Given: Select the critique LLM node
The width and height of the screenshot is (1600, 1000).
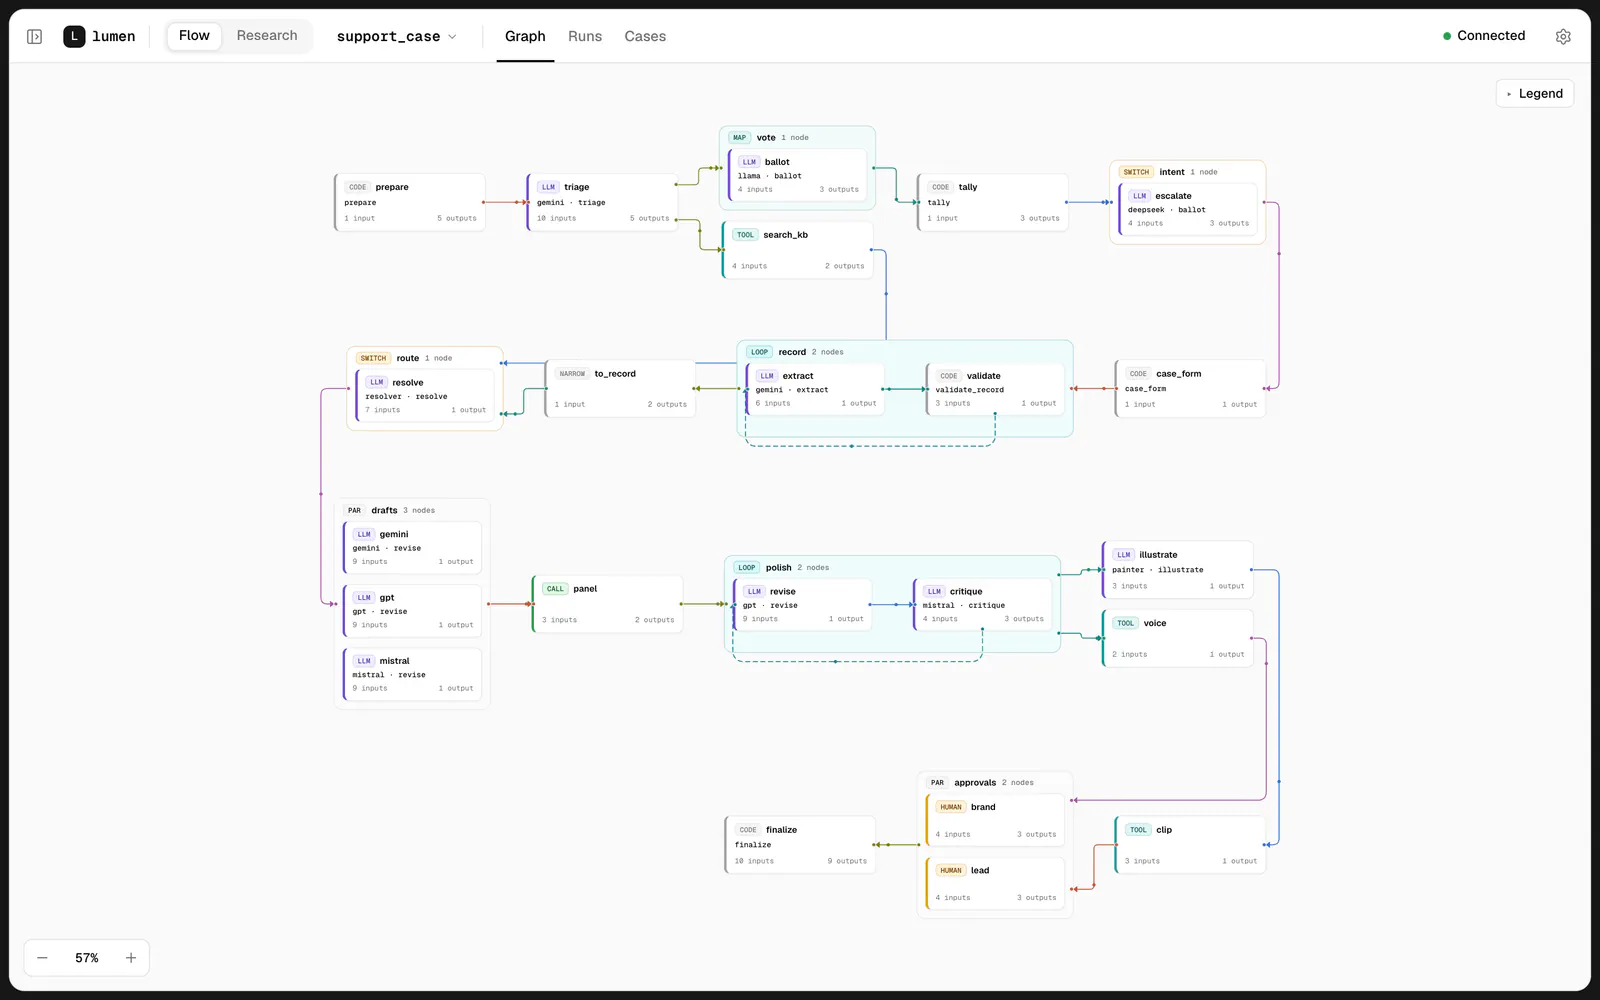Looking at the screenshot, I should [982, 605].
